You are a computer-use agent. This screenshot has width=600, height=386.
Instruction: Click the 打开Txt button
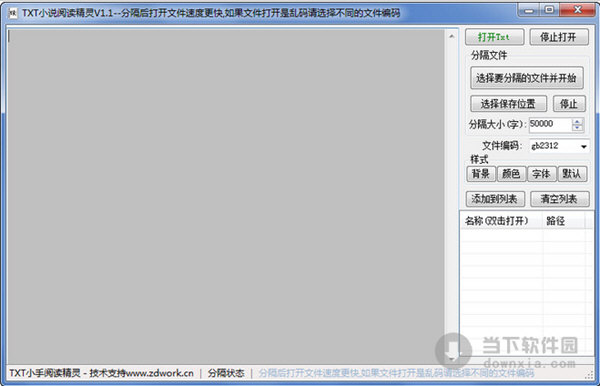pyautogui.click(x=494, y=37)
